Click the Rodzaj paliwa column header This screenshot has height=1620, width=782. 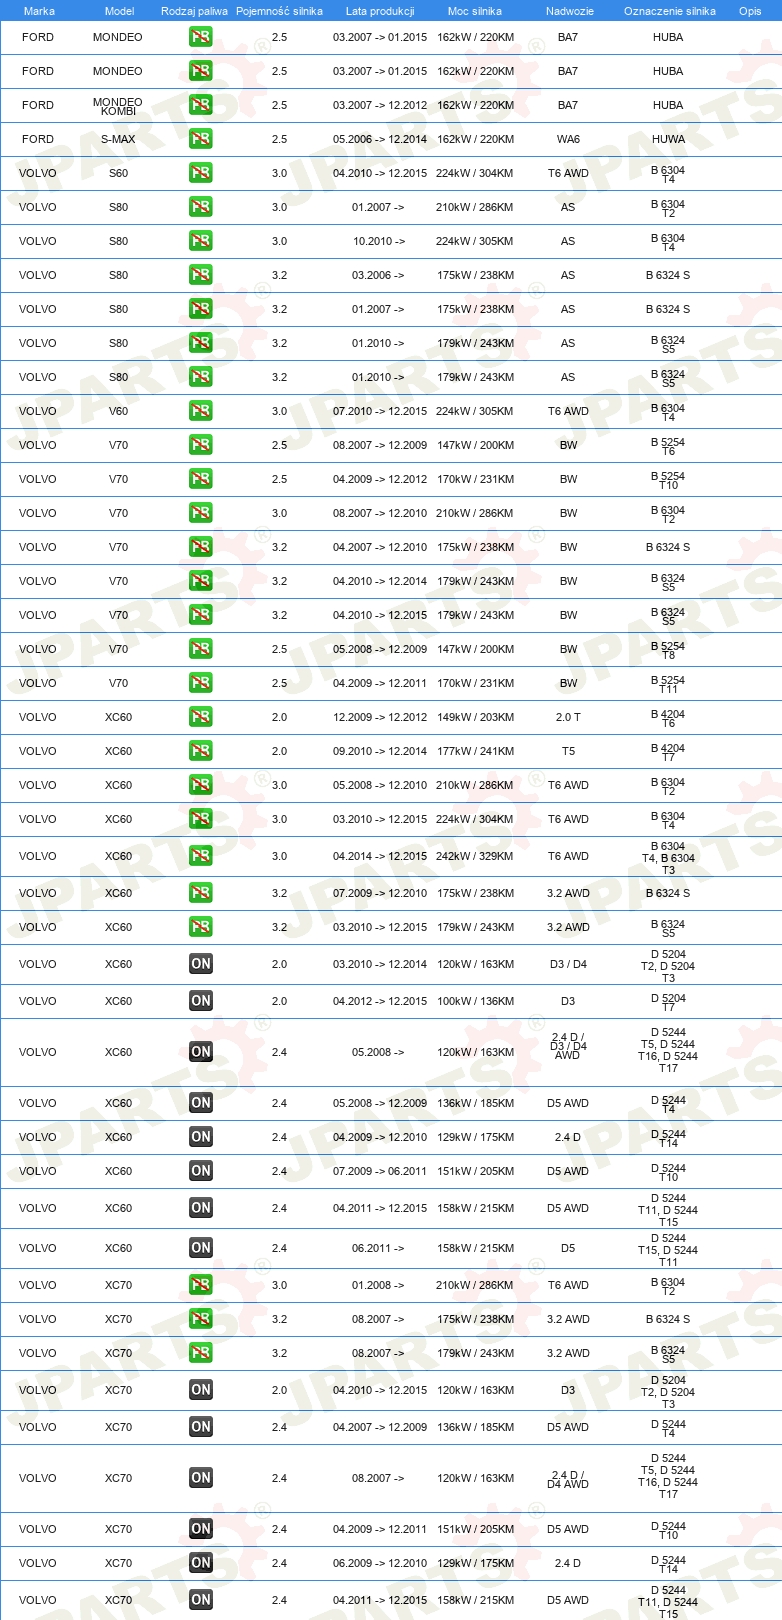click(x=194, y=11)
